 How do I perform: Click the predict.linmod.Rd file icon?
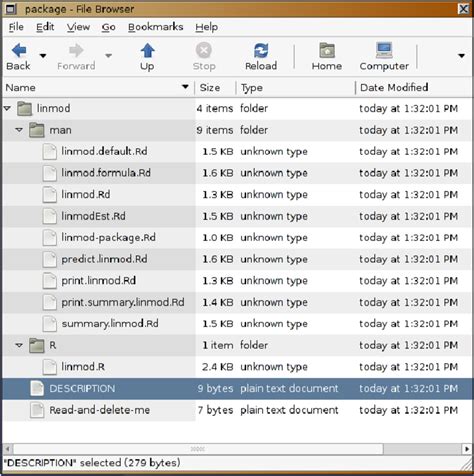(50, 259)
